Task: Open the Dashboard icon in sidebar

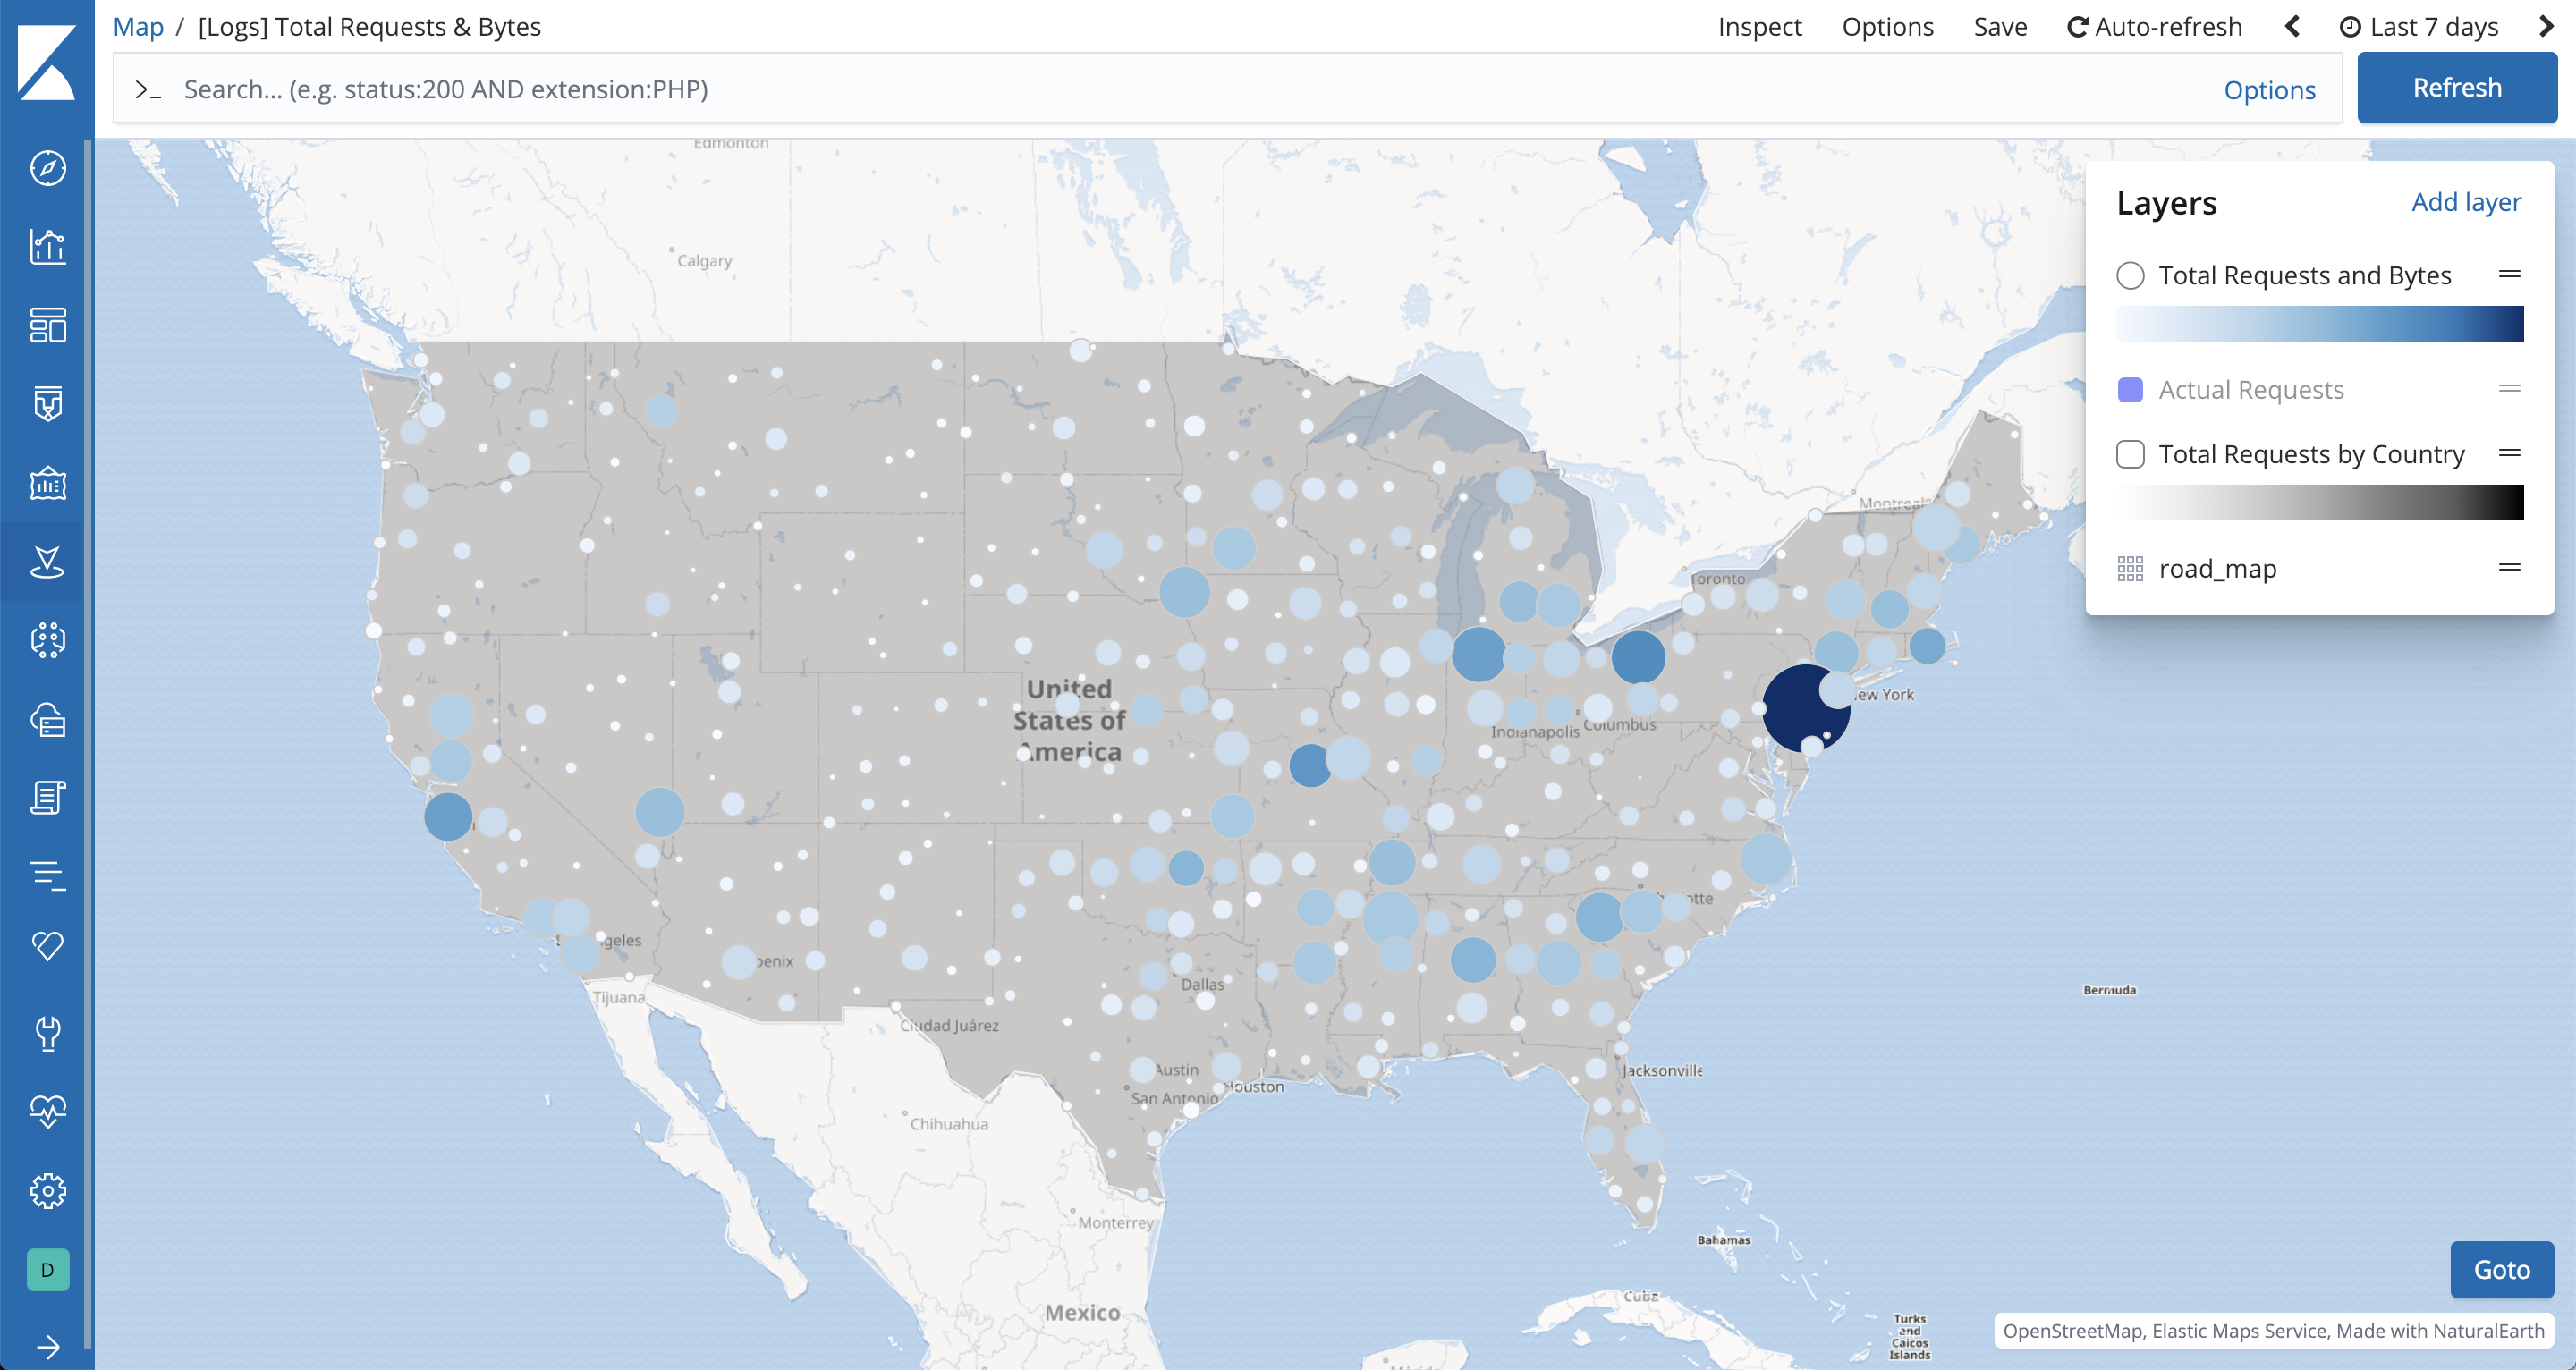Action: pos(47,325)
